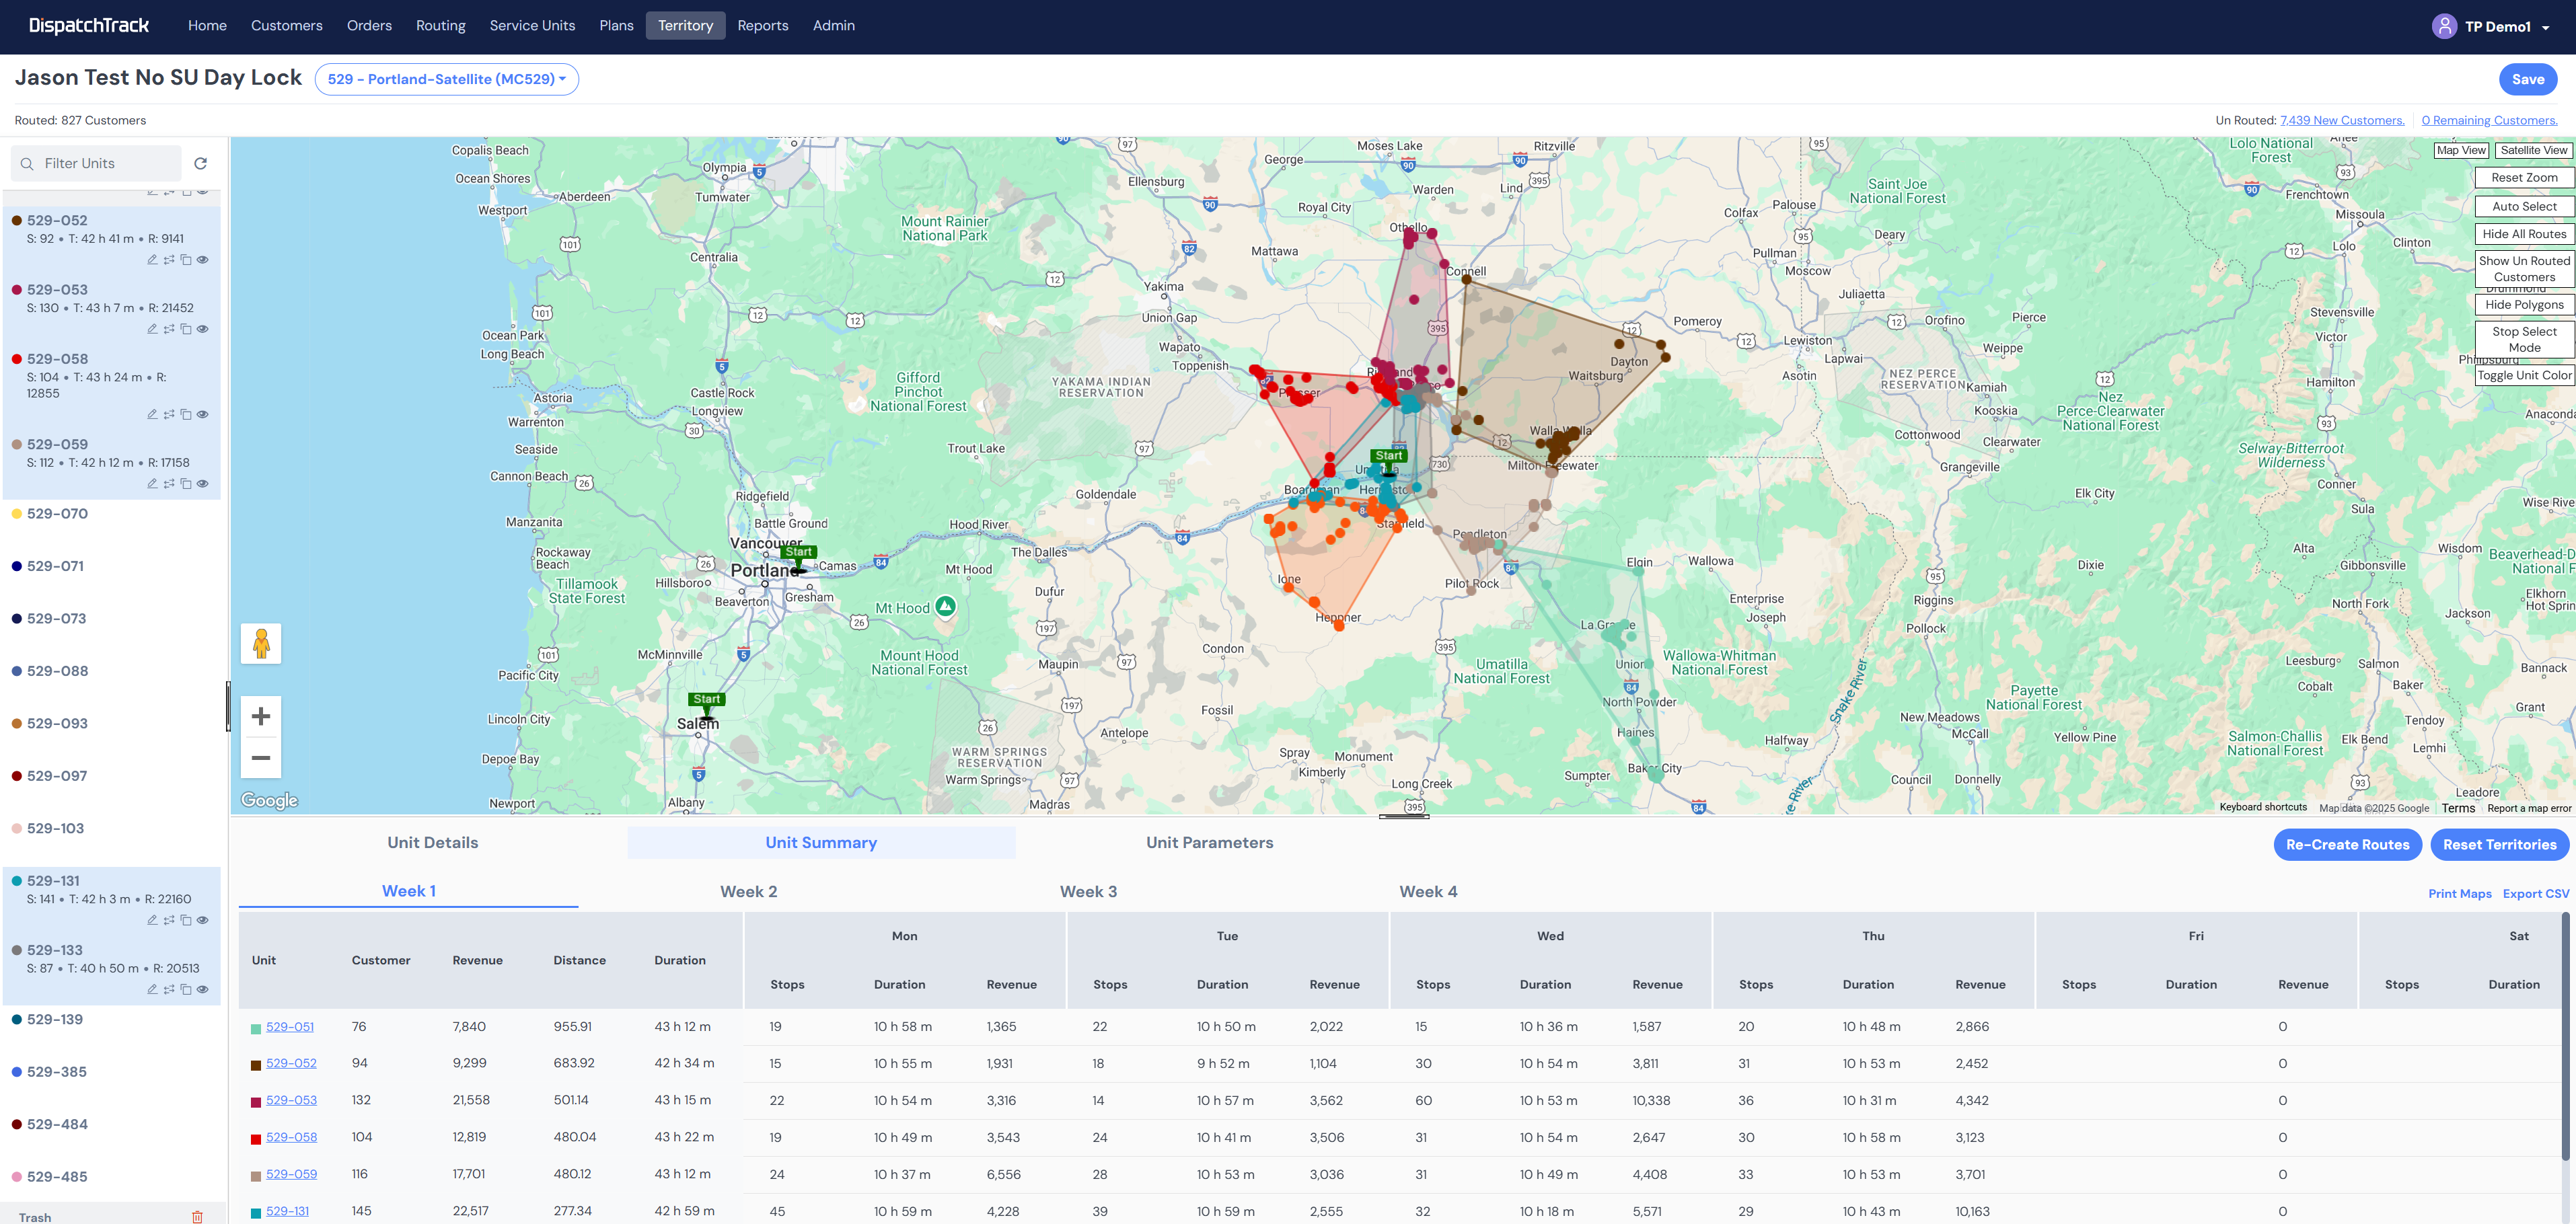Toggle visibility eye for unit 529-131

pyautogui.click(x=203, y=920)
